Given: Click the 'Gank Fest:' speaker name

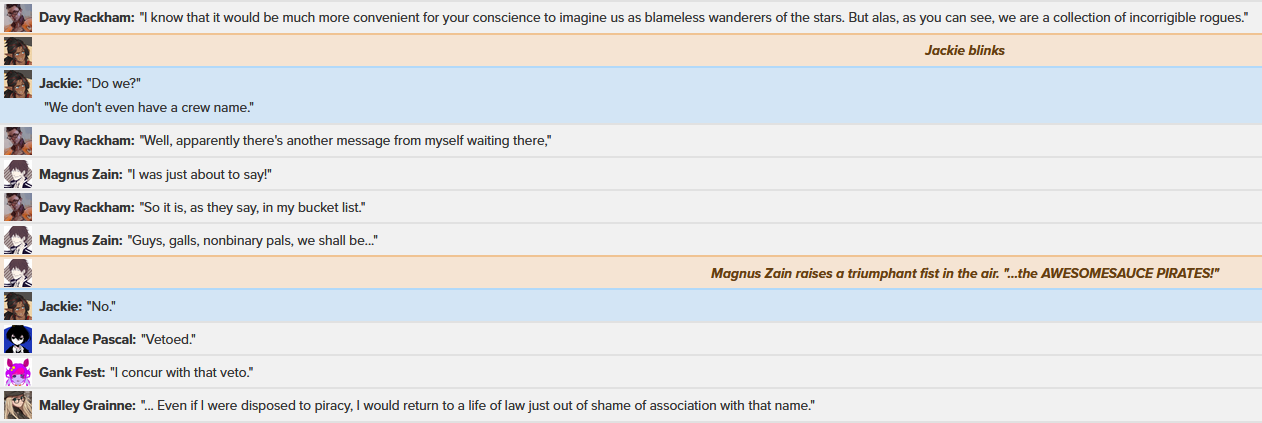Looking at the screenshot, I should tap(72, 372).
